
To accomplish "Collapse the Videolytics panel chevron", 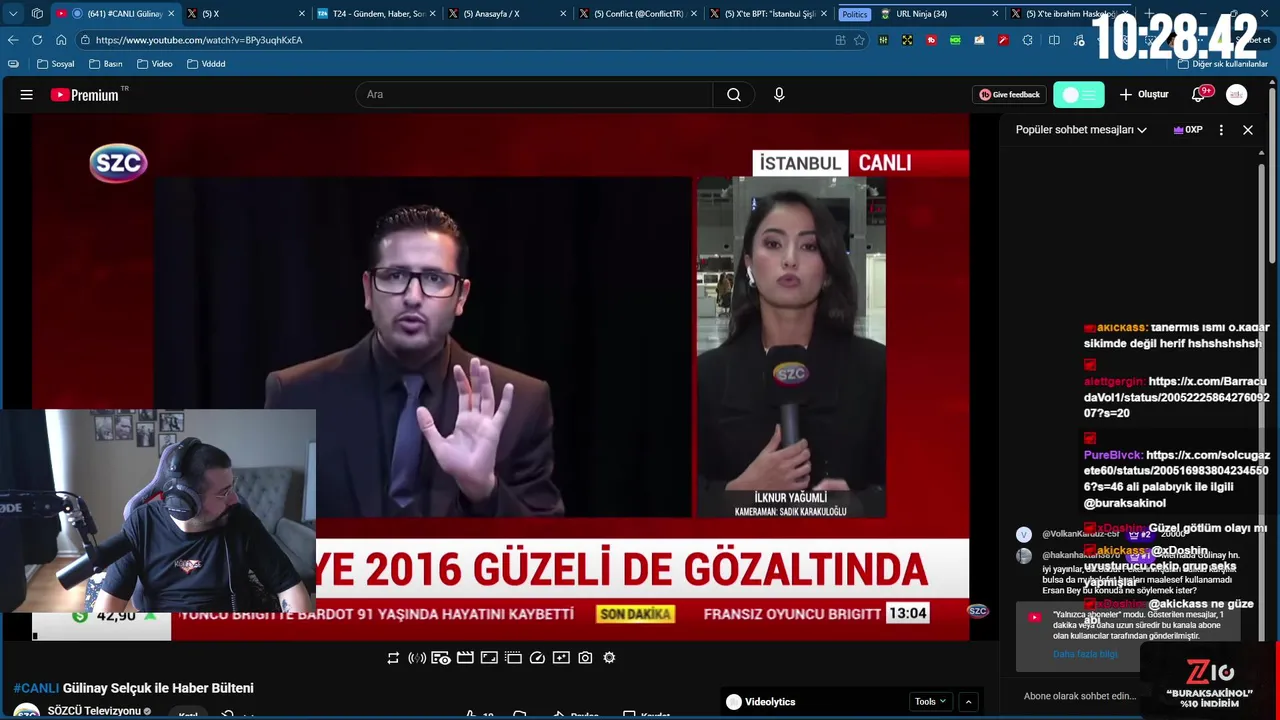I will click(968, 702).
